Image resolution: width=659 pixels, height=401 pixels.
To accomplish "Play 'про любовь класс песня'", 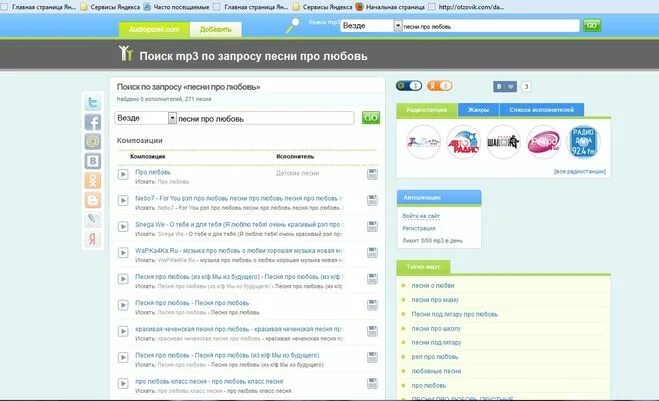I will coord(123,383).
